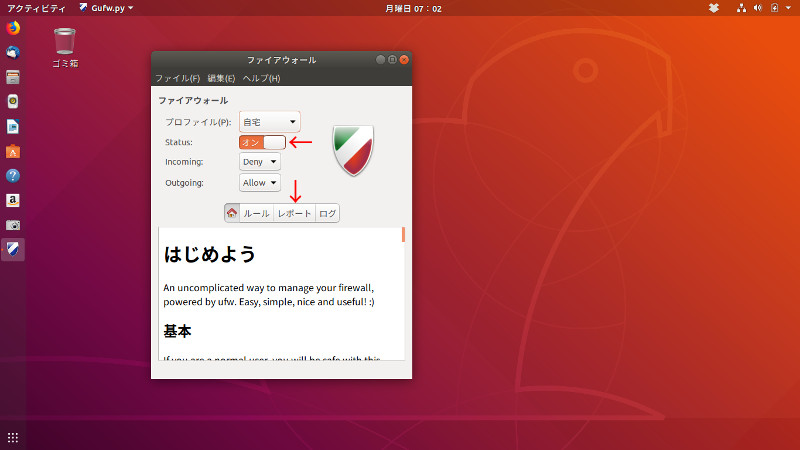Open Ubuntu Software store icon
The width and height of the screenshot is (800, 450).
coord(13,151)
